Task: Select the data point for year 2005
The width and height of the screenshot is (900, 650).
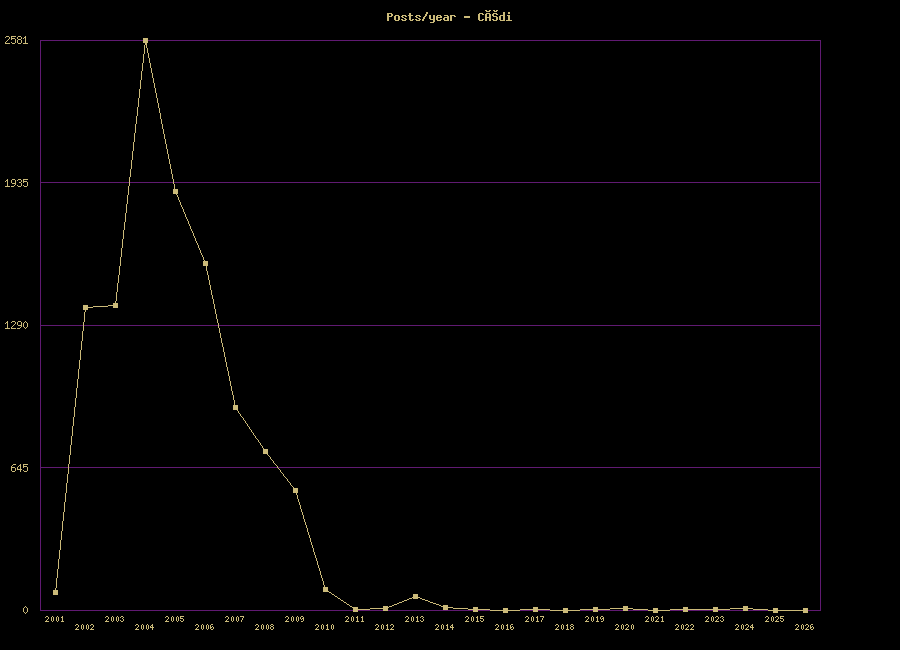Action: click(x=175, y=191)
